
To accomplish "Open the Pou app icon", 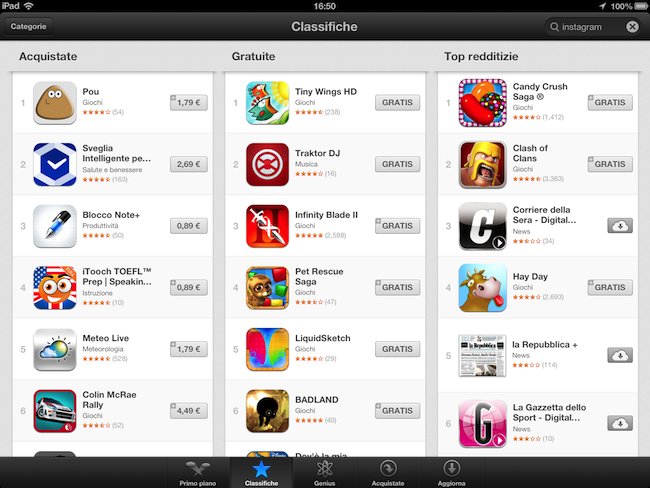I will point(55,103).
